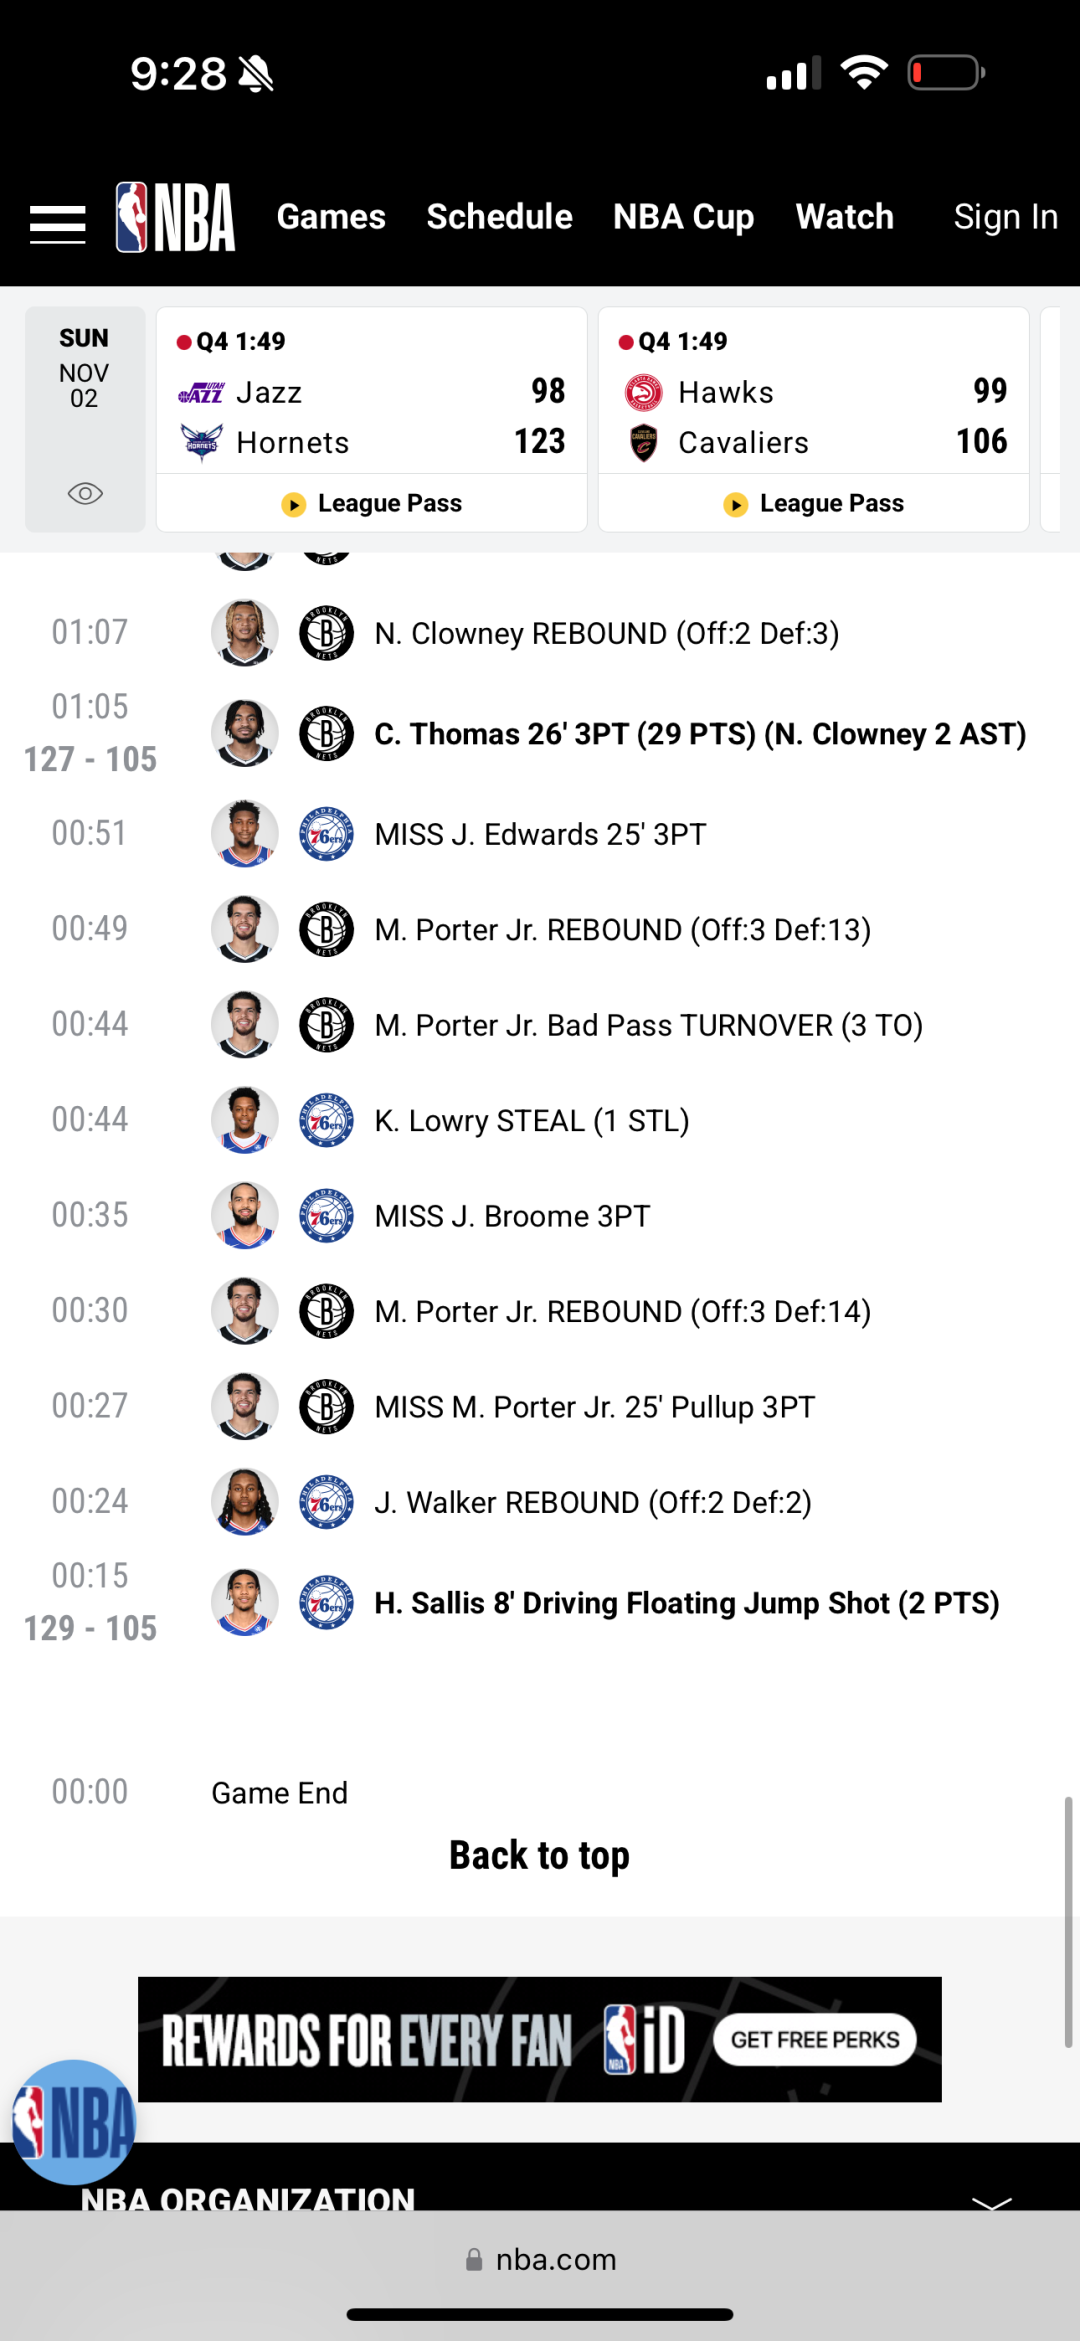Image resolution: width=1080 pixels, height=2341 pixels.
Task: Open the Games menu item
Action: click(x=331, y=217)
